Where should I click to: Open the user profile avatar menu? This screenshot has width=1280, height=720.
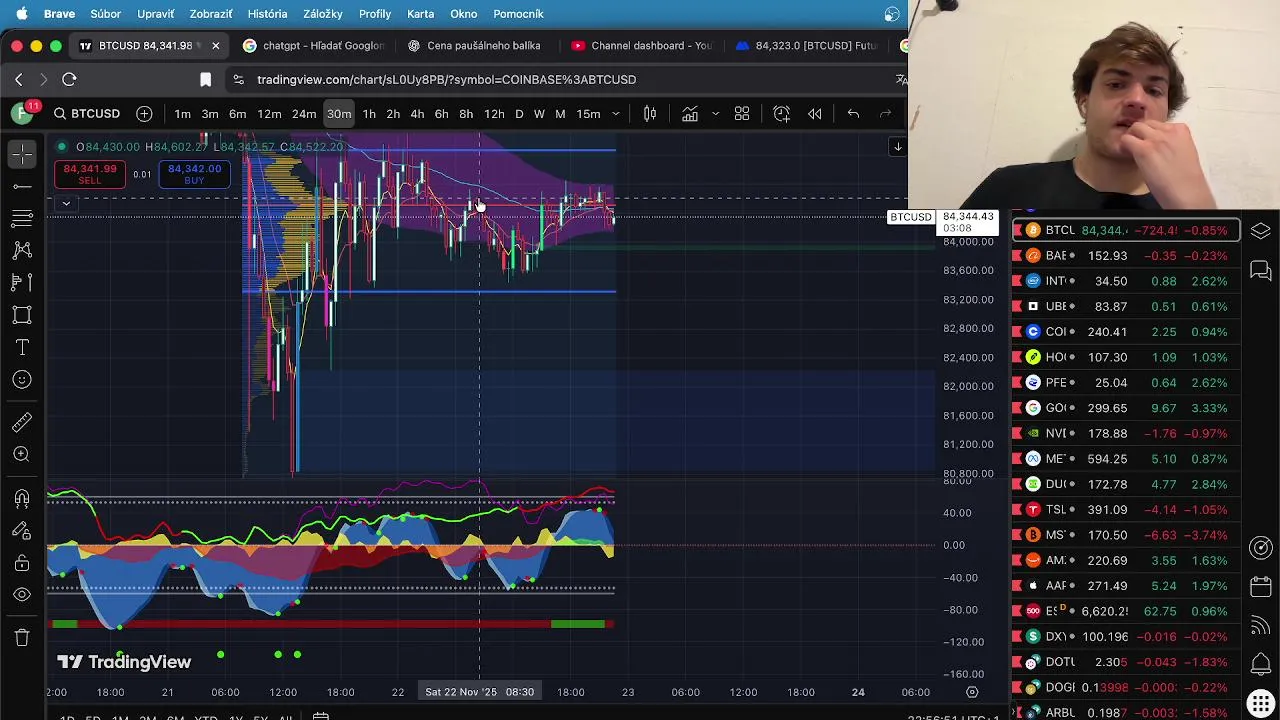22,114
